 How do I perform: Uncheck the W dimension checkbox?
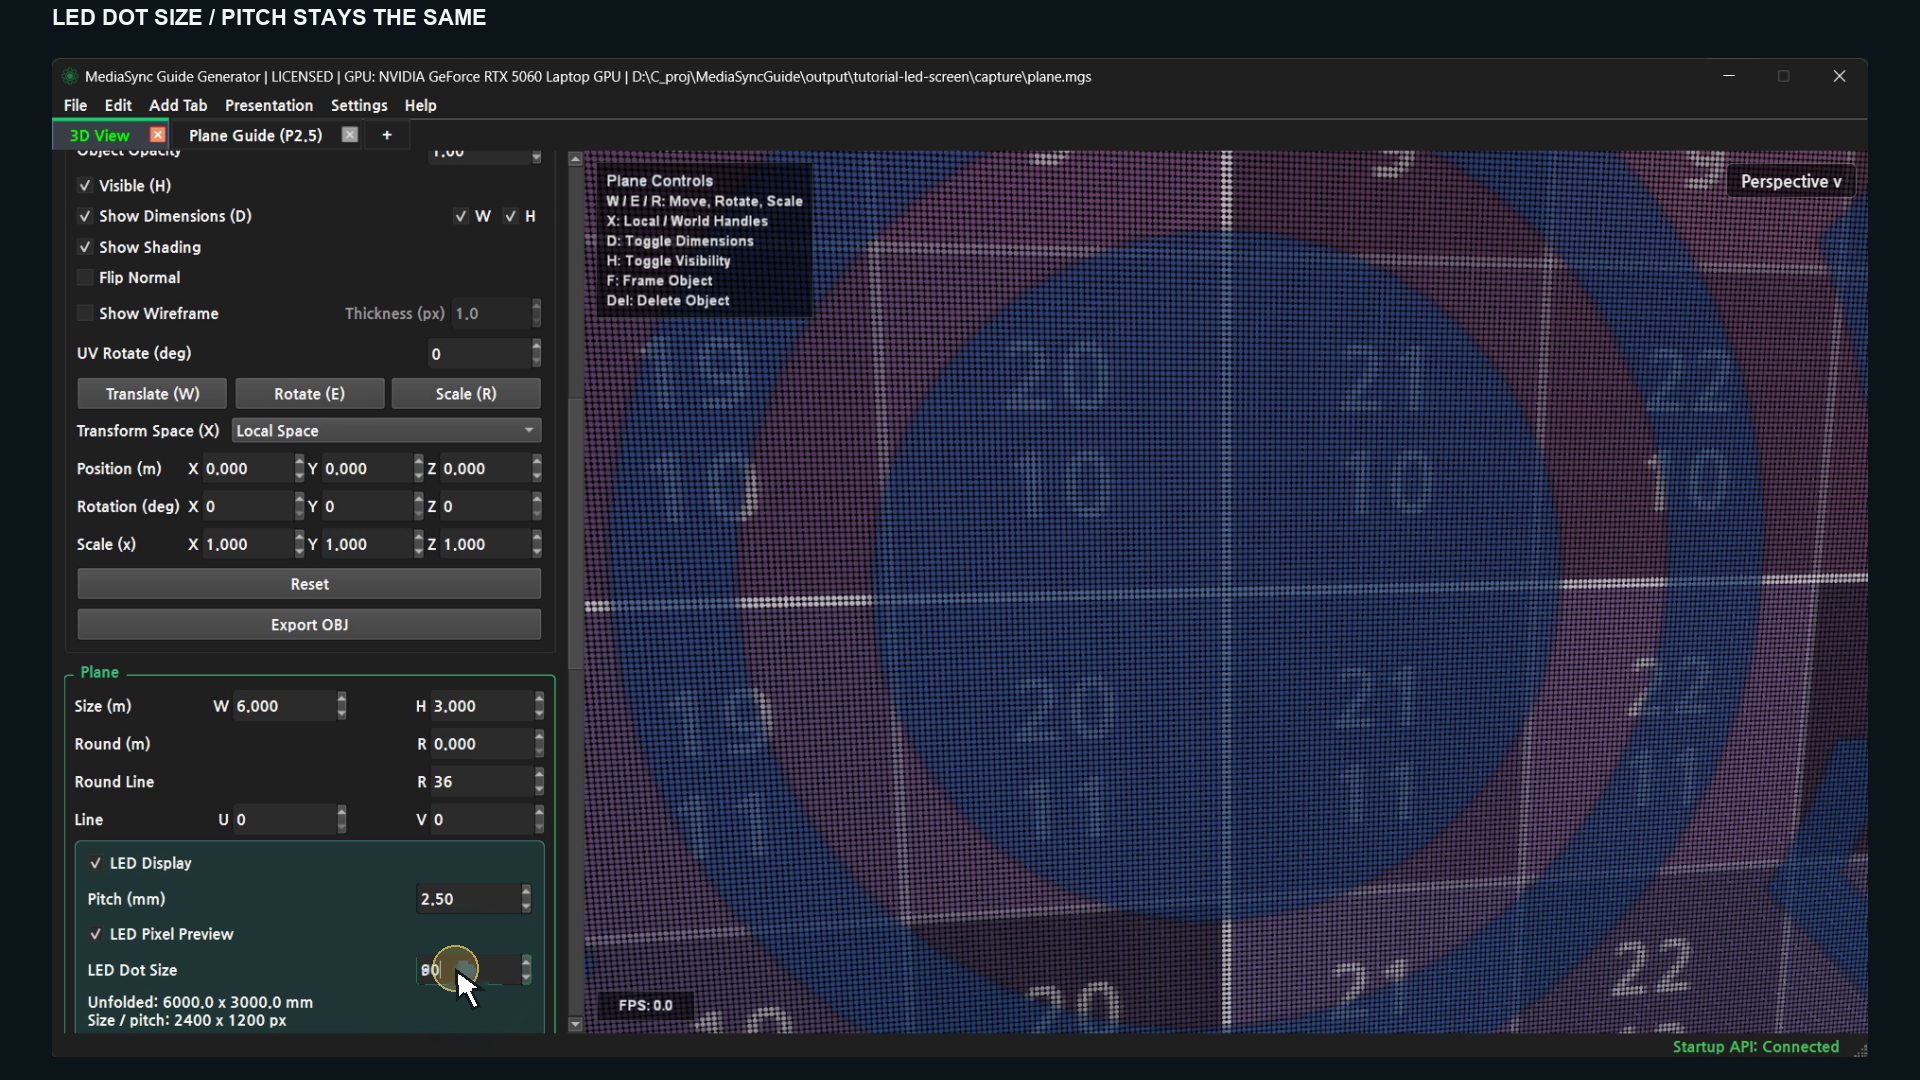(461, 216)
